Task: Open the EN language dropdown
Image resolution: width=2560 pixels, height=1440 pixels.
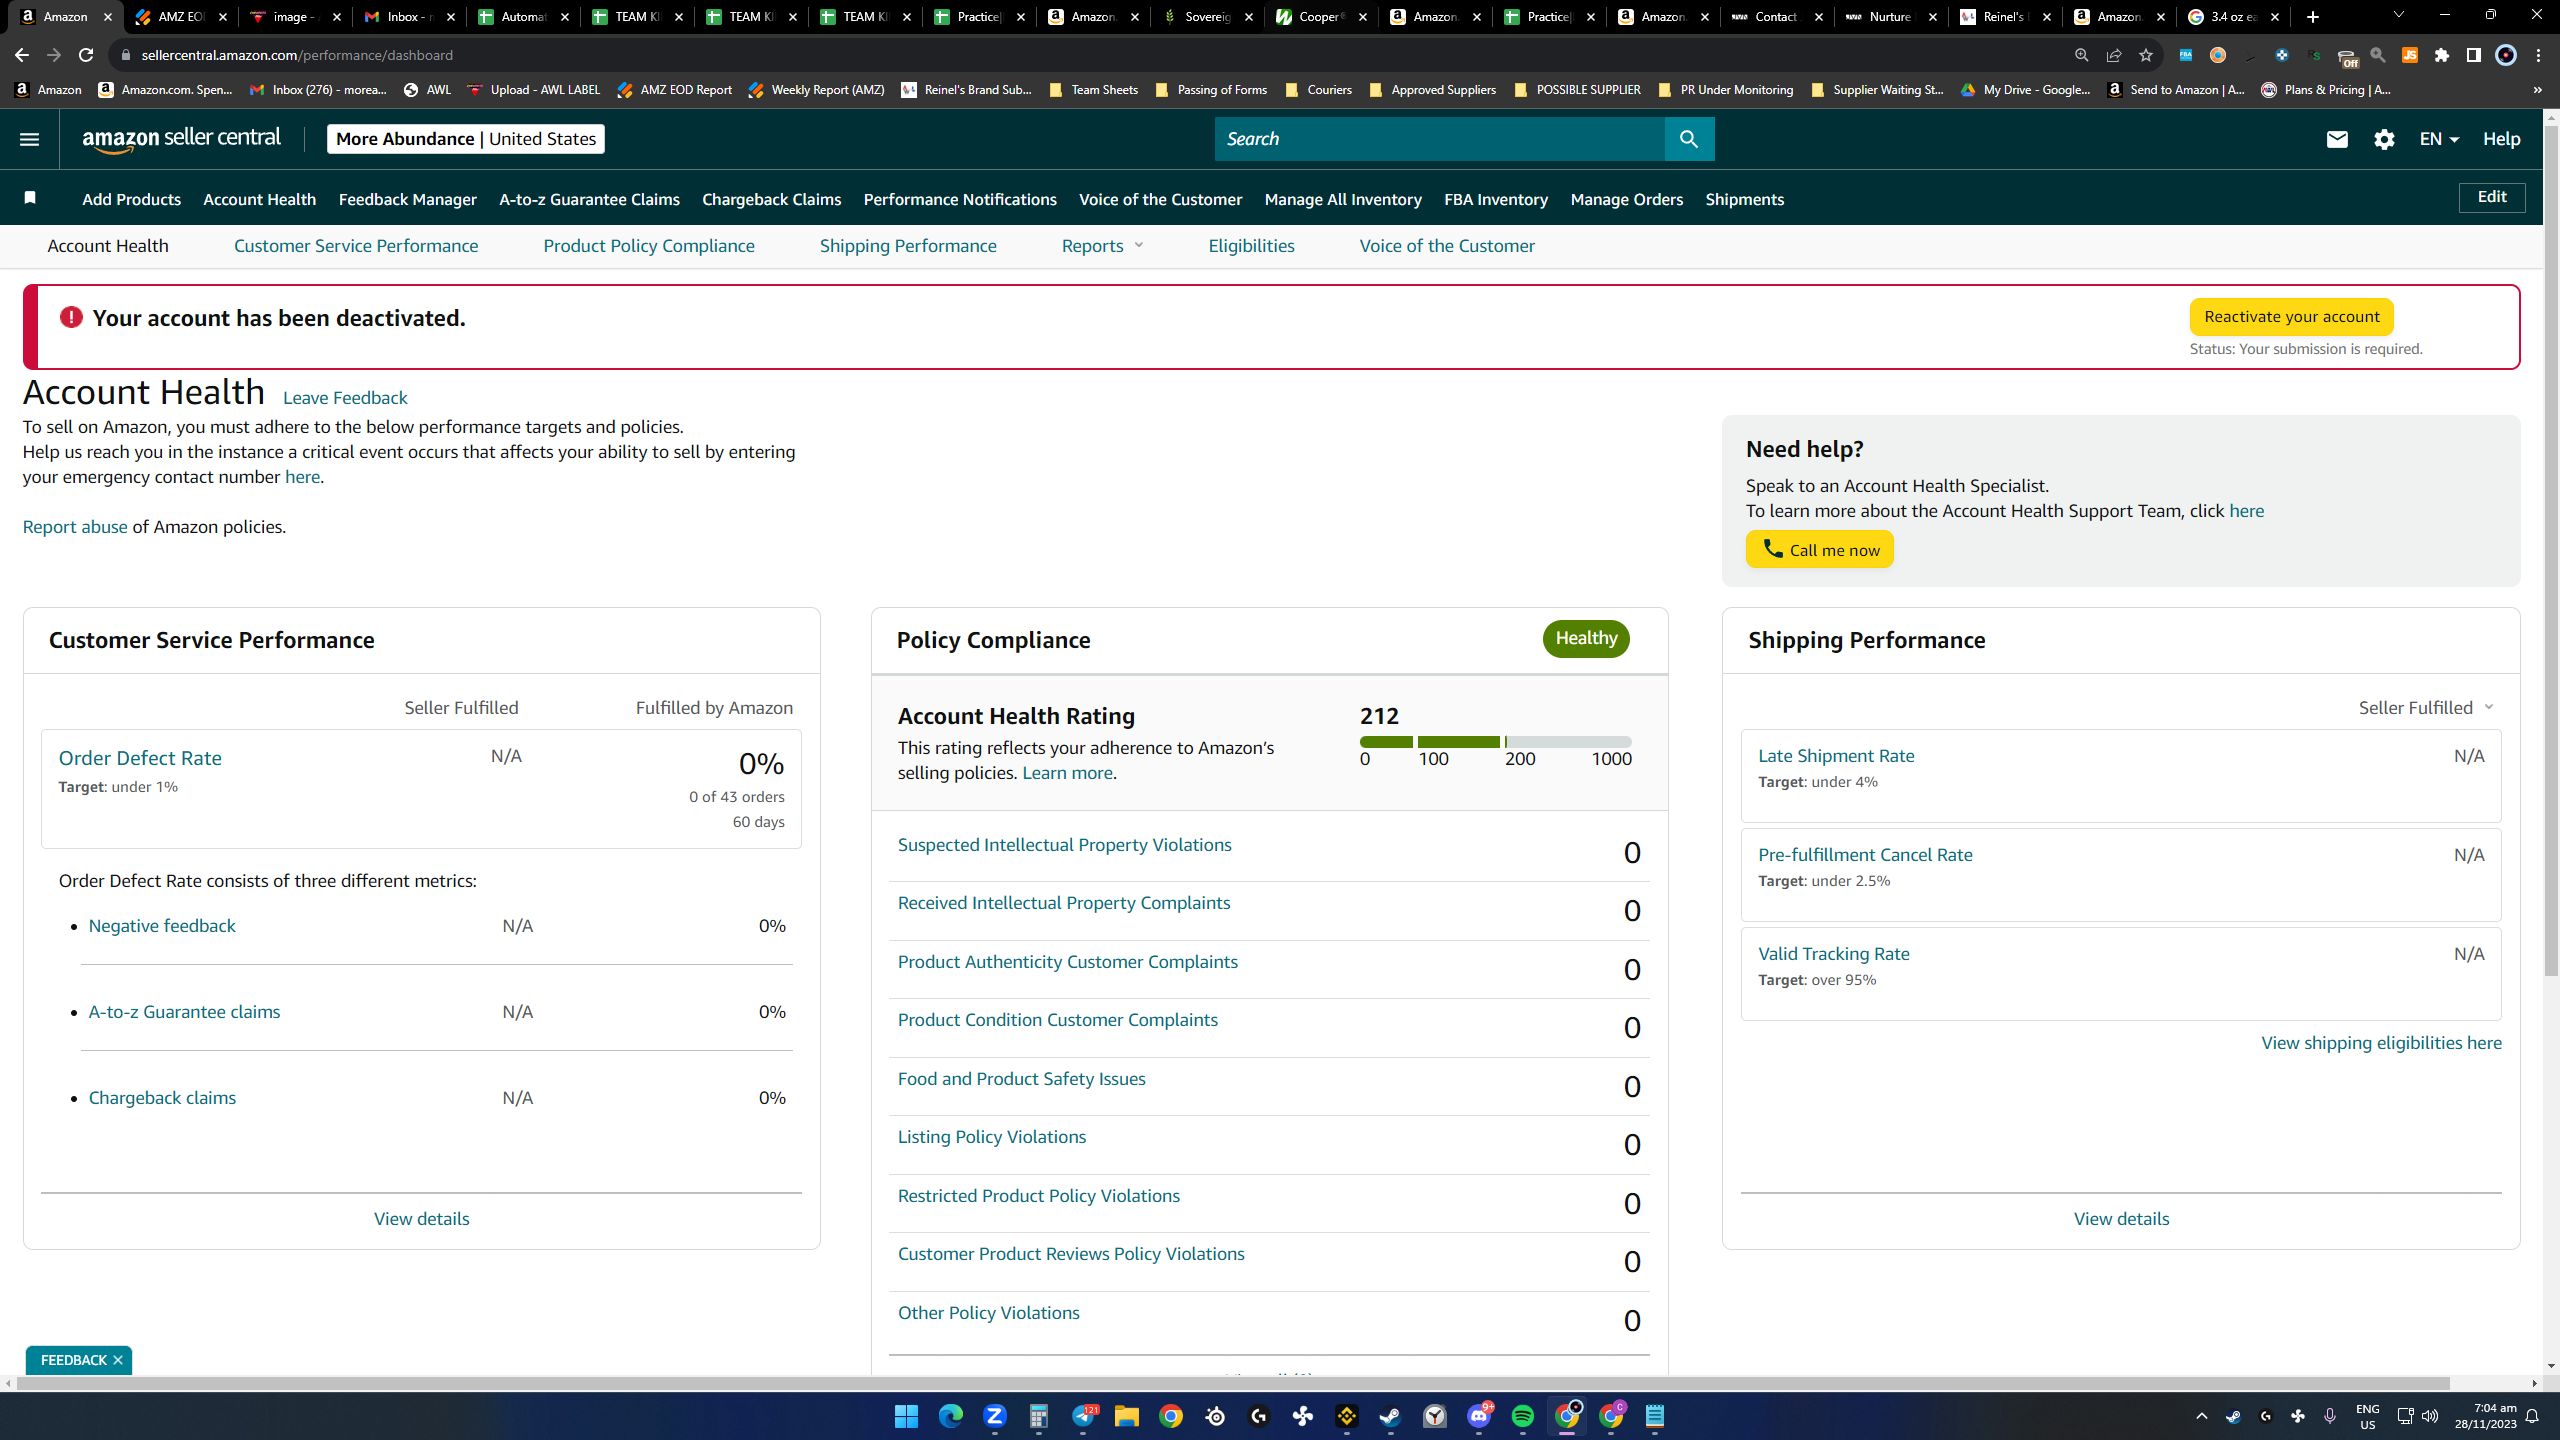Action: [2438, 139]
